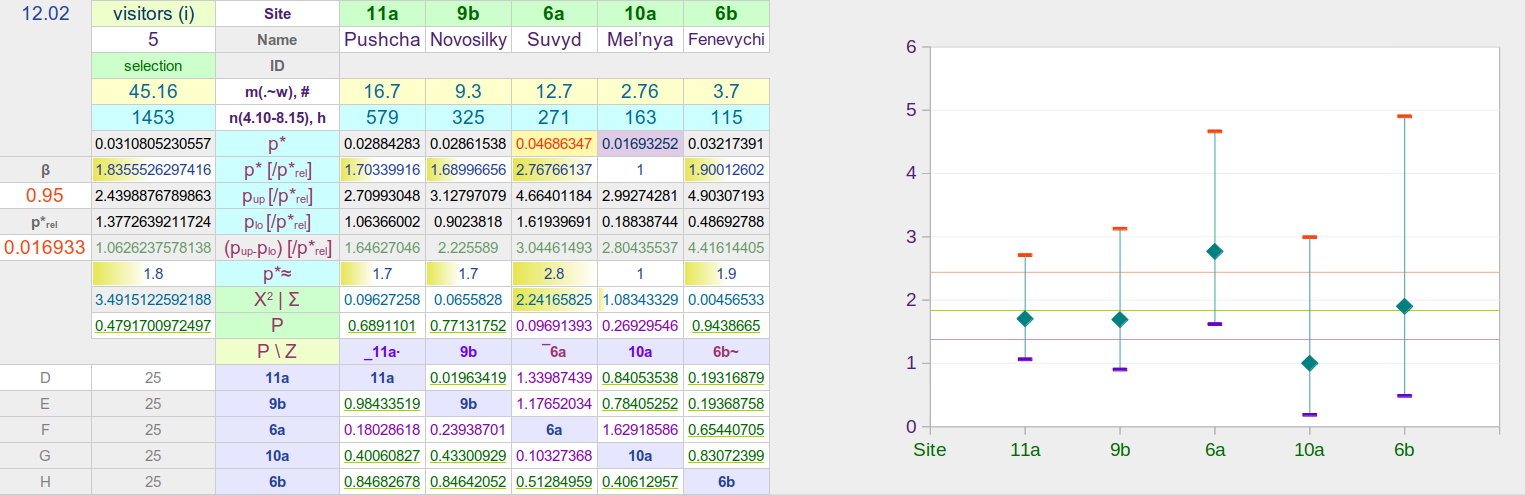The height and width of the screenshot is (495, 1525).
Task: Click orange upper cap above 6b in chart
Action: click(1404, 117)
